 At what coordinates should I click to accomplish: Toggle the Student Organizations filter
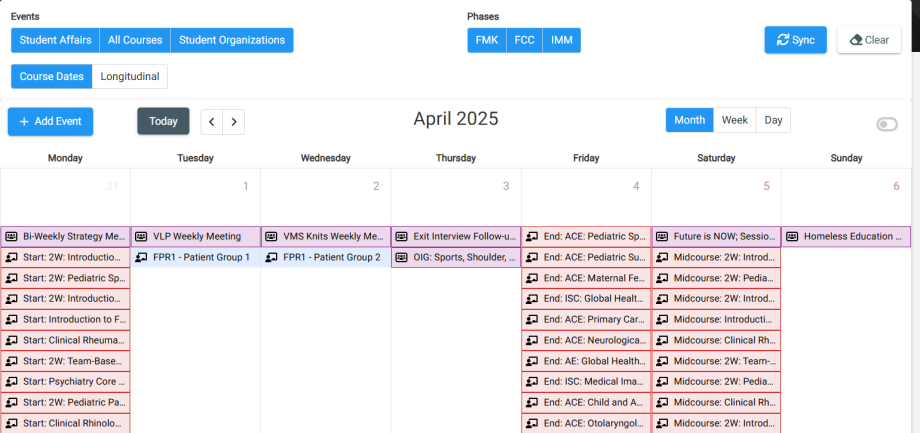pos(232,40)
